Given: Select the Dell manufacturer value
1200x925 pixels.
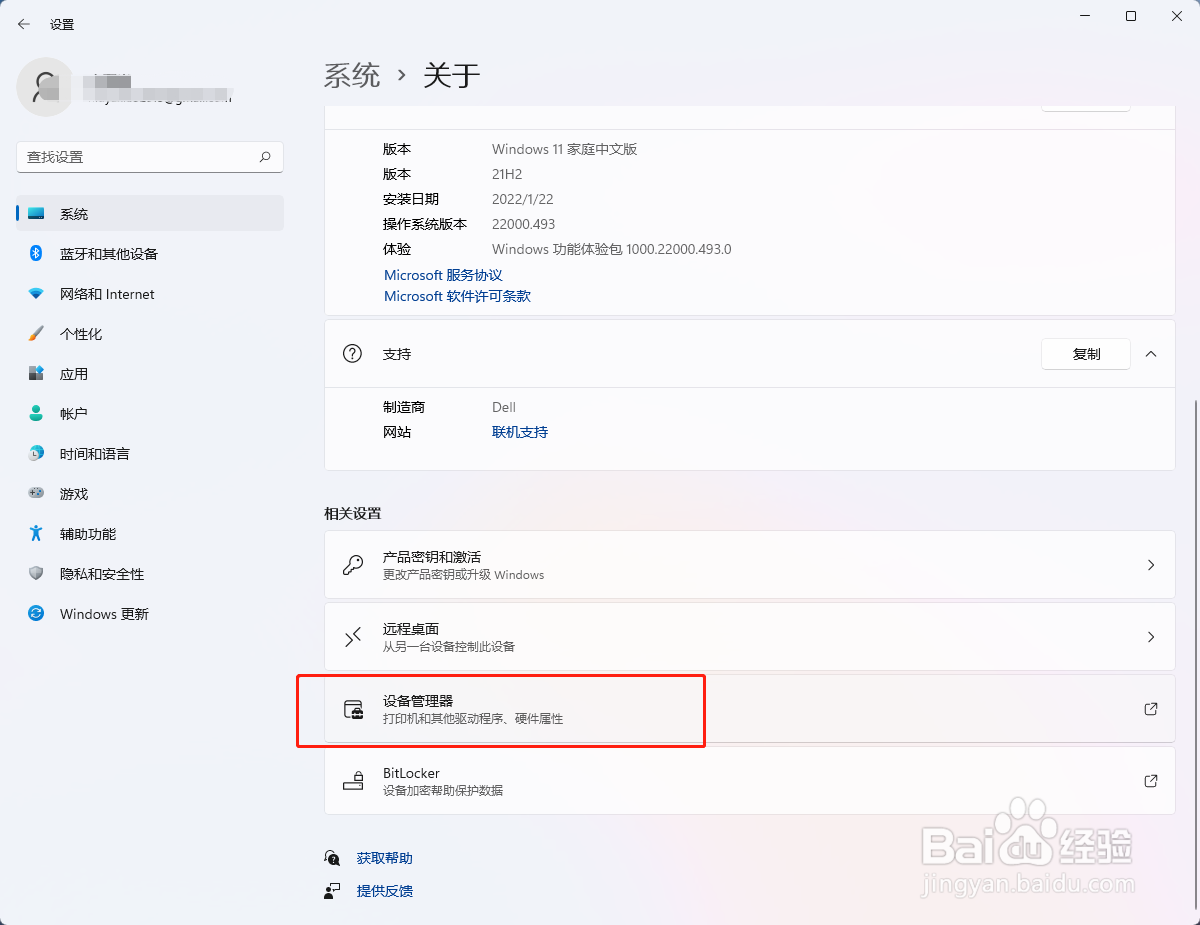Looking at the screenshot, I should (504, 407).
